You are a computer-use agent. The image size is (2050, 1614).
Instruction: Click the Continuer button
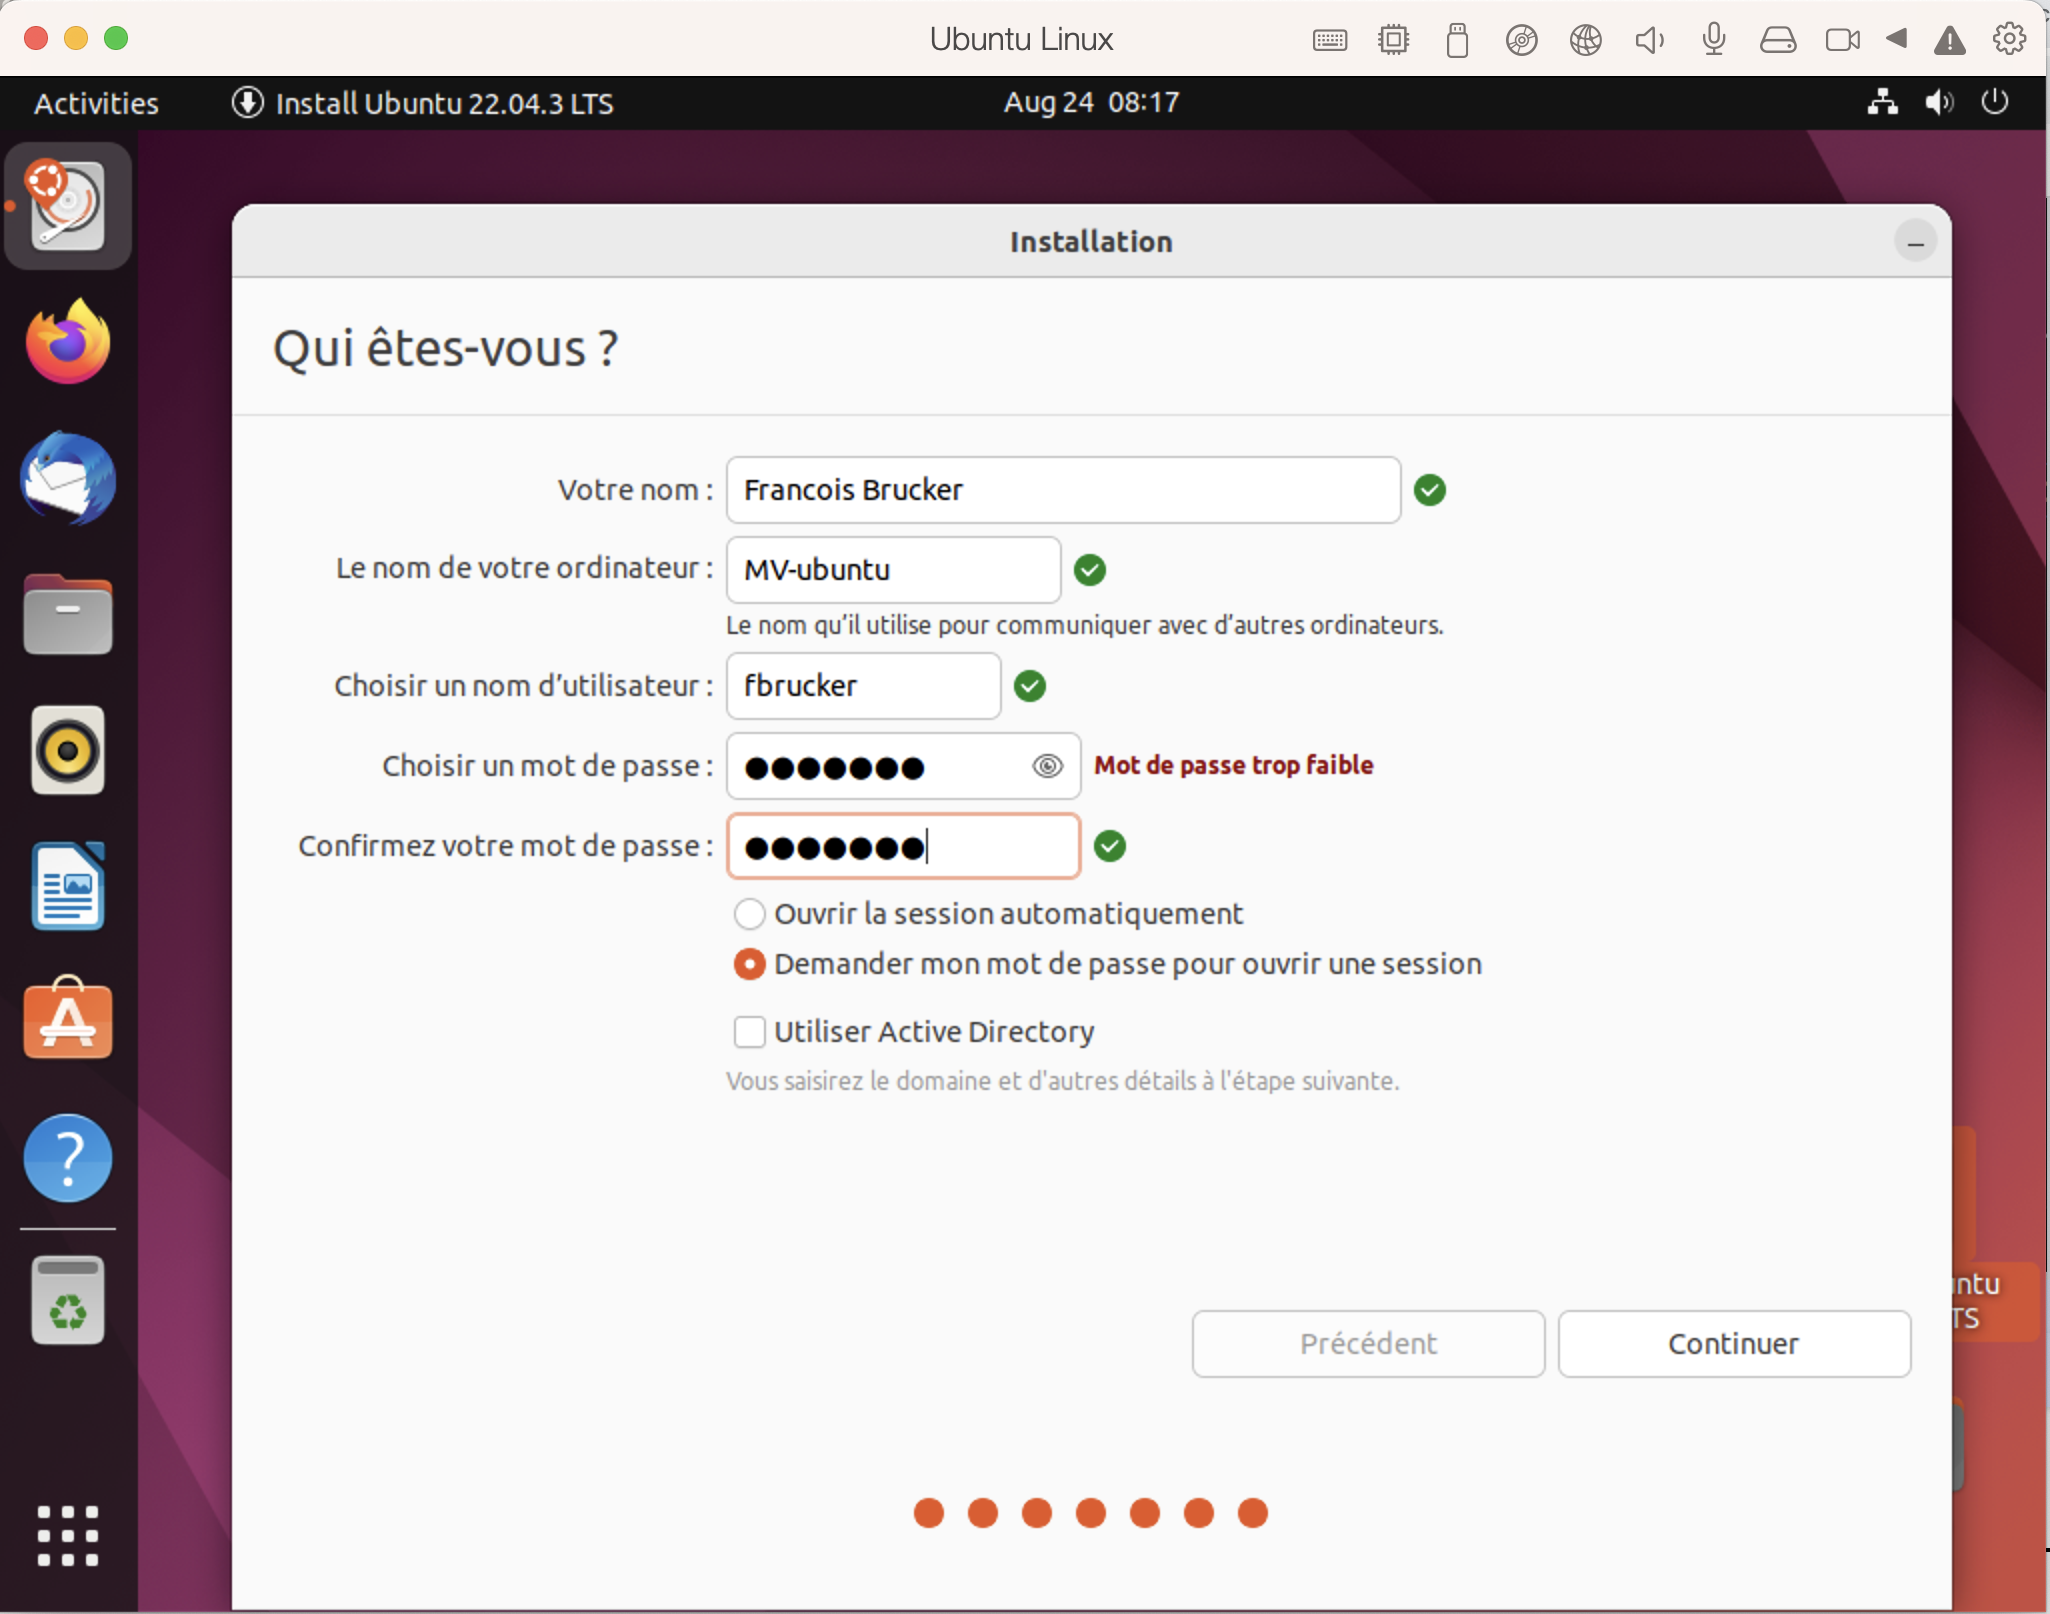coord(1734,1344)
